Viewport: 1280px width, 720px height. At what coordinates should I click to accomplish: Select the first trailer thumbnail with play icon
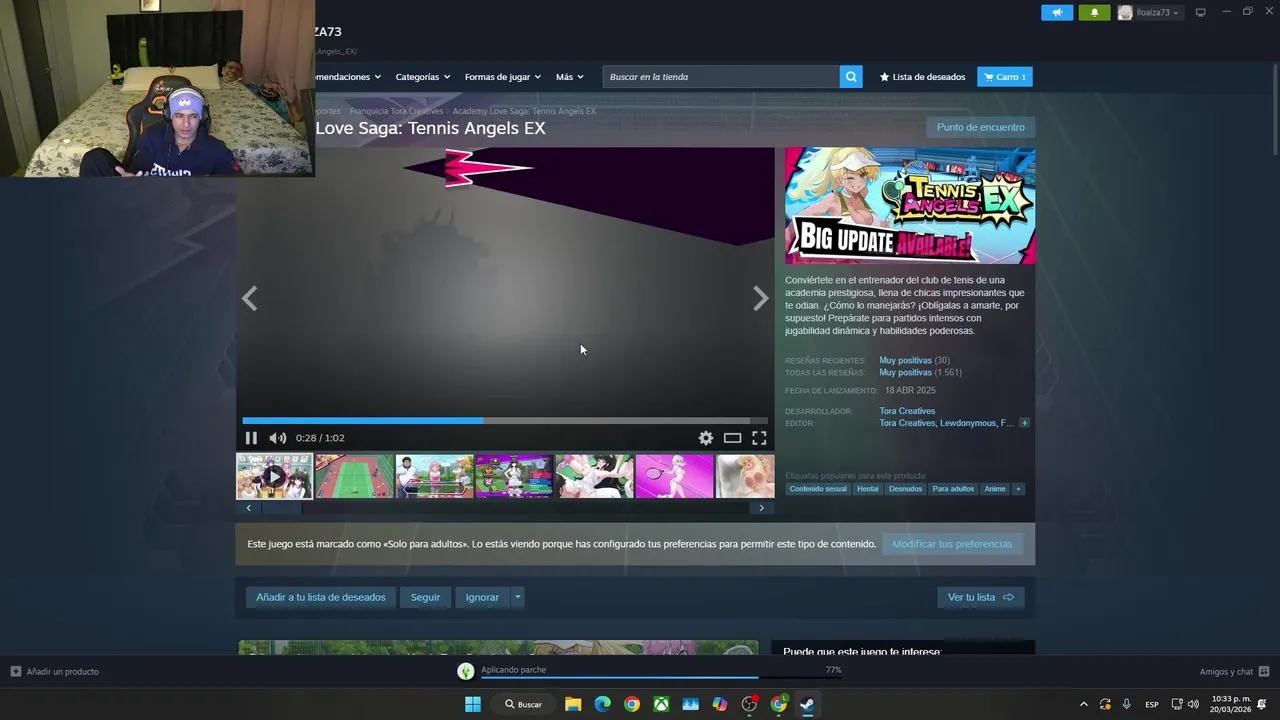(x=274, y=476)
